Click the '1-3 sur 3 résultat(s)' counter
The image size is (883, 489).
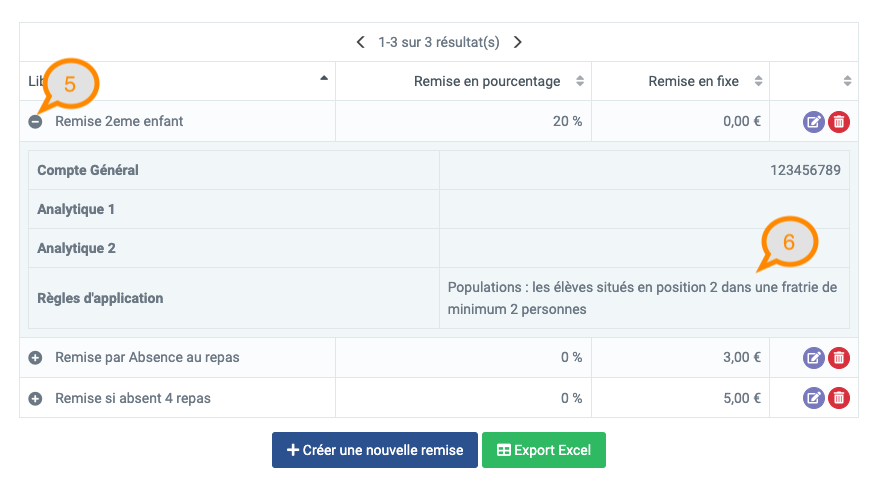coord(439,42)
